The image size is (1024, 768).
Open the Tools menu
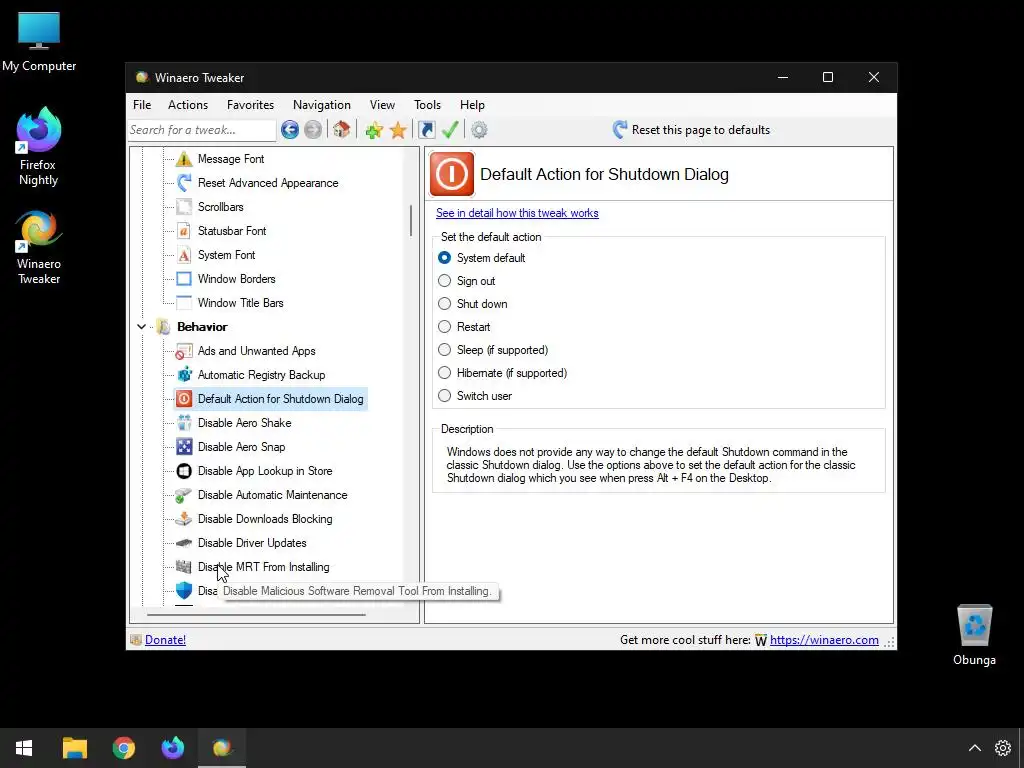(x=428, y=104)
